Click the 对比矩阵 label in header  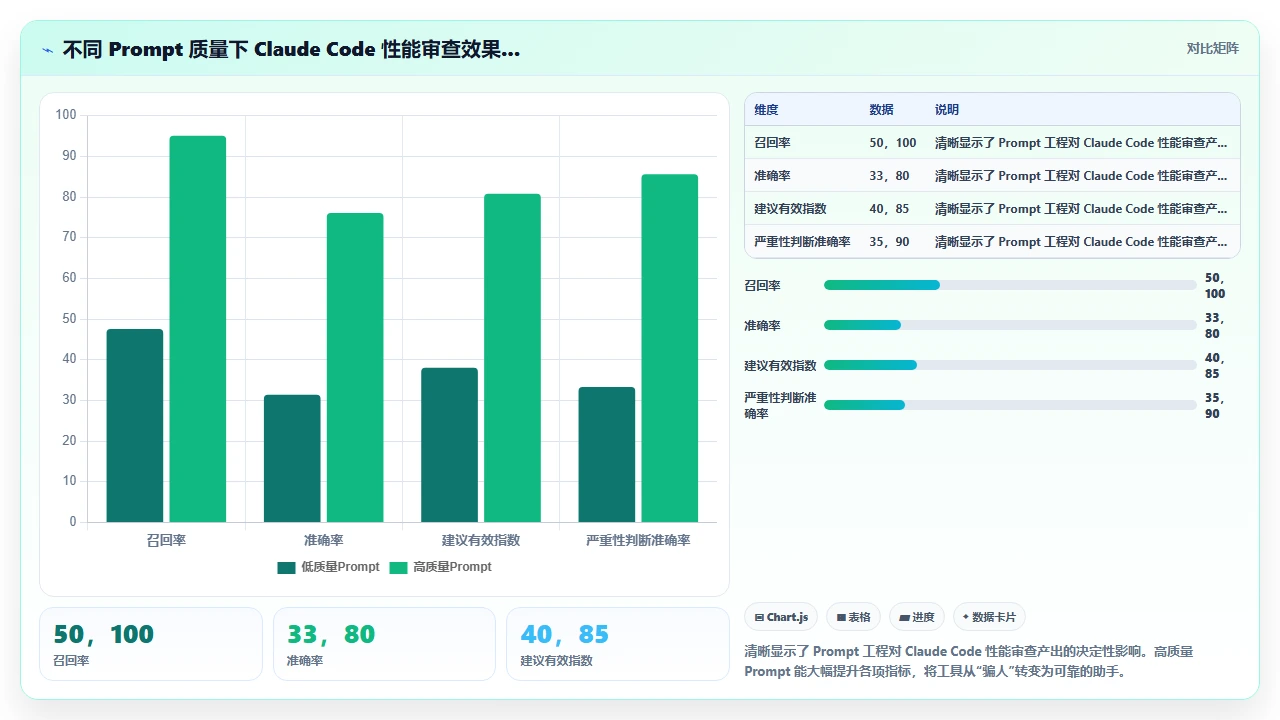coord(1212,49)
